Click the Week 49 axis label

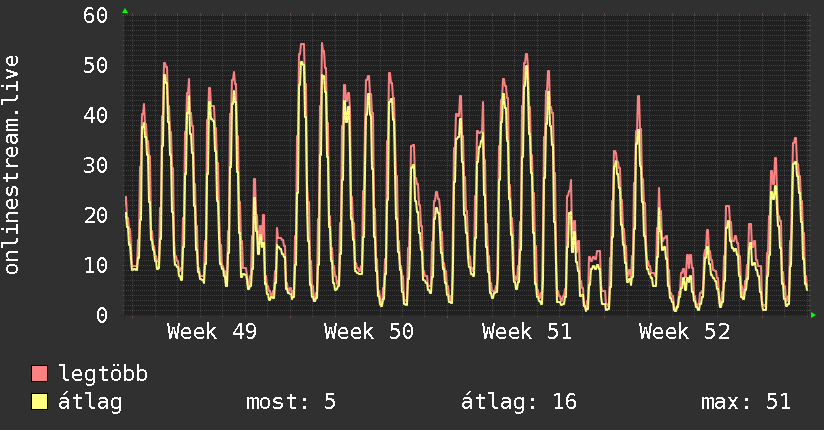[212, 332]
